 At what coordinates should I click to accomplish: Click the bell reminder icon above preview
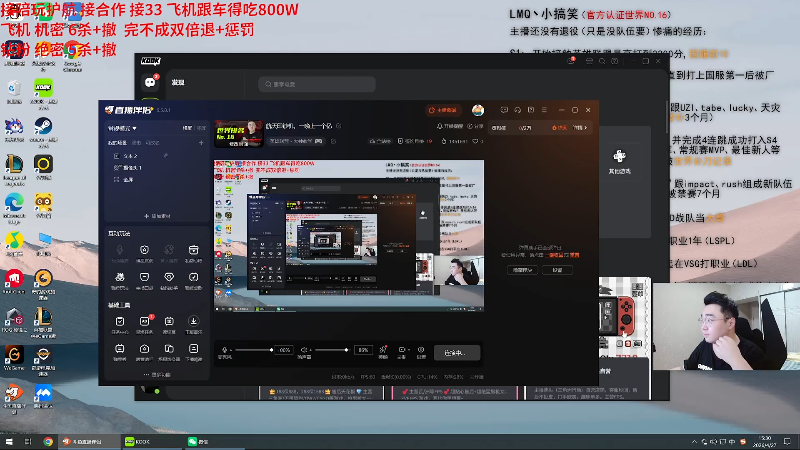(439, 126)
